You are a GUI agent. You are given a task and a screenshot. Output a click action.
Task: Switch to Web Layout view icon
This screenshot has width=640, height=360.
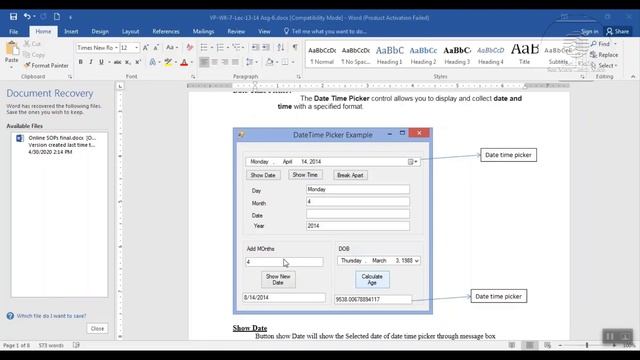547,345
